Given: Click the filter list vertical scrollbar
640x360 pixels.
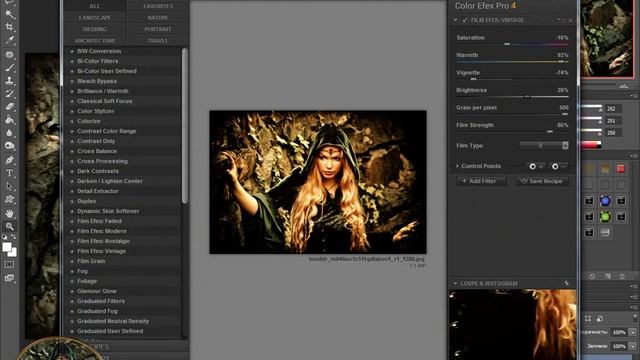Looking at the screenshot, I should coord(185,126).
